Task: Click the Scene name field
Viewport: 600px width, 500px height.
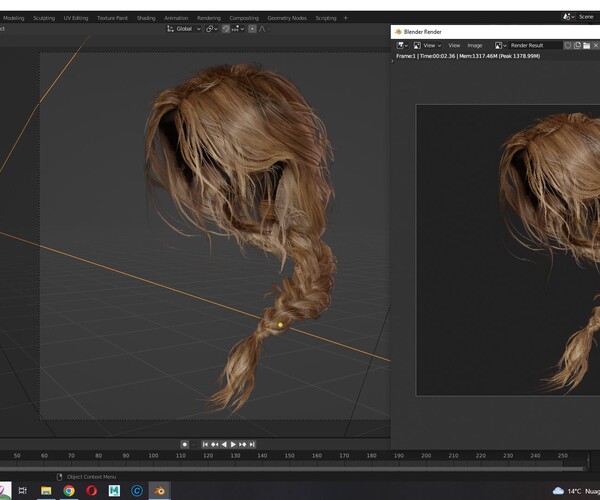Action: (x=587, y=16)
